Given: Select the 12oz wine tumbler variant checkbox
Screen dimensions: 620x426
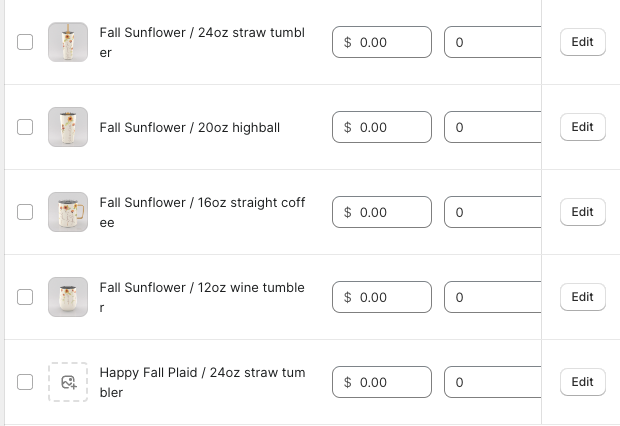Looking at the screenshot, I should pyautogui.click(x=25, y=297).
